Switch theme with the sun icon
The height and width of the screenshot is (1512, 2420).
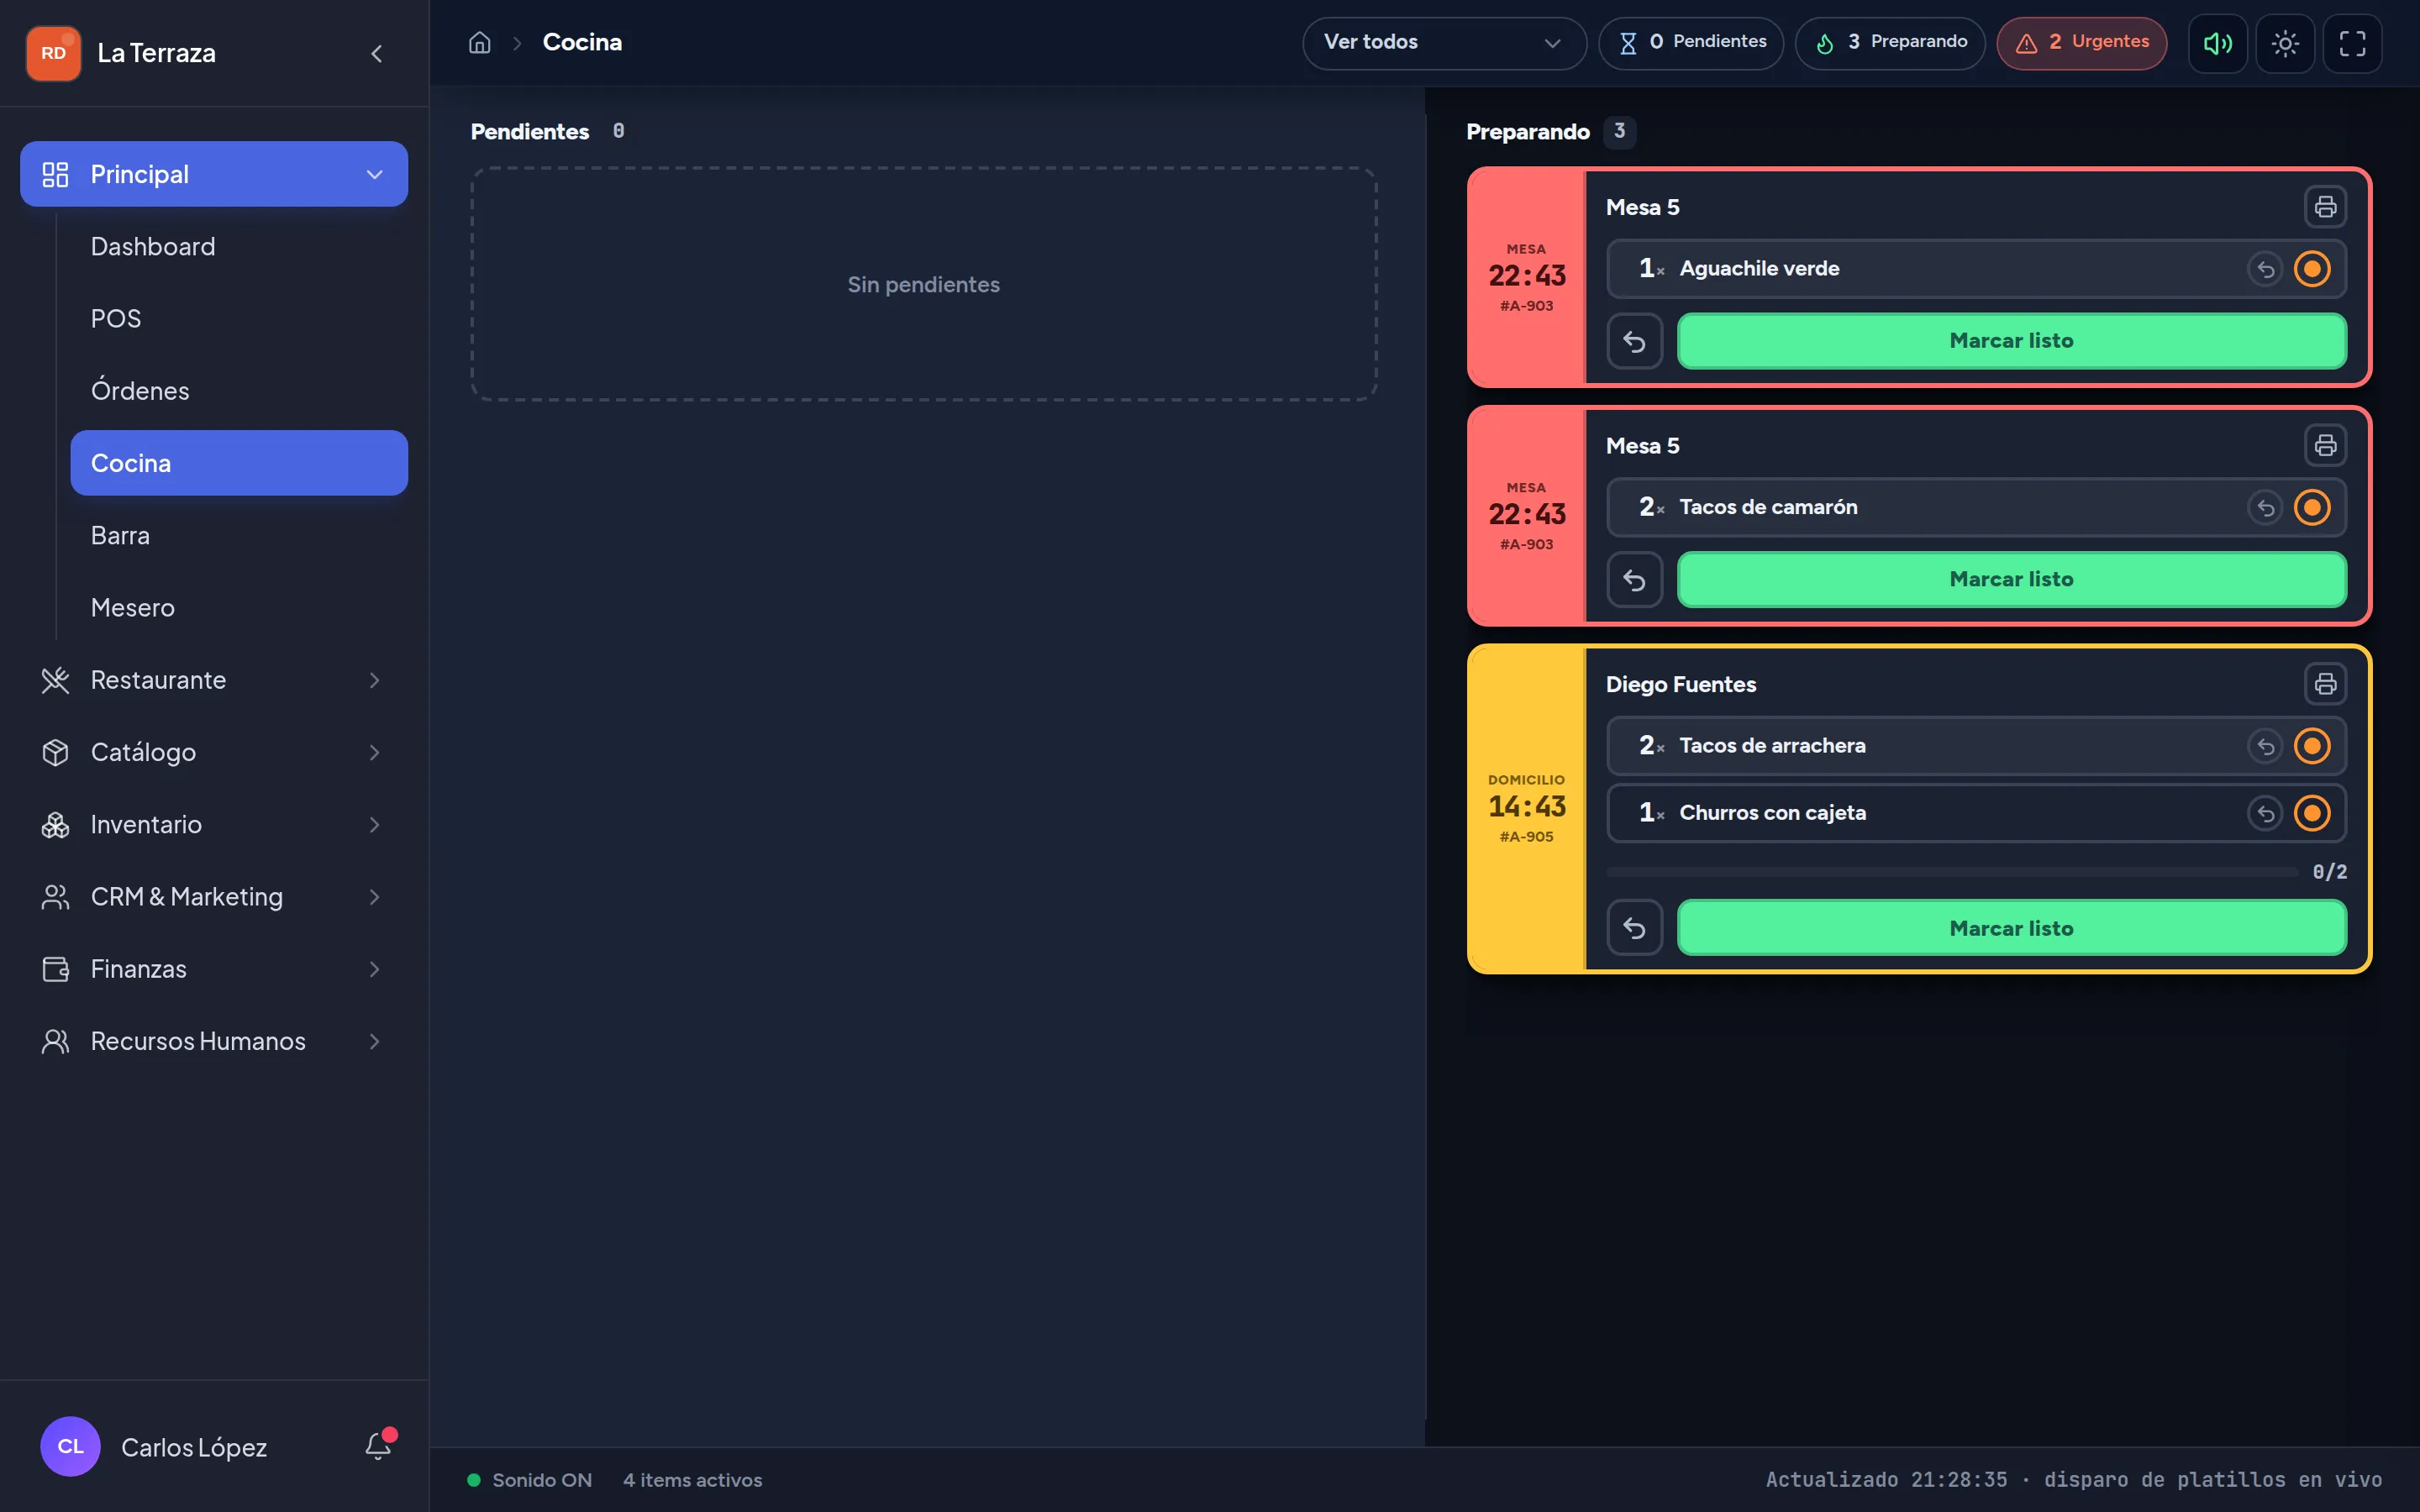pyautogui.click(x=2285, y=43)
